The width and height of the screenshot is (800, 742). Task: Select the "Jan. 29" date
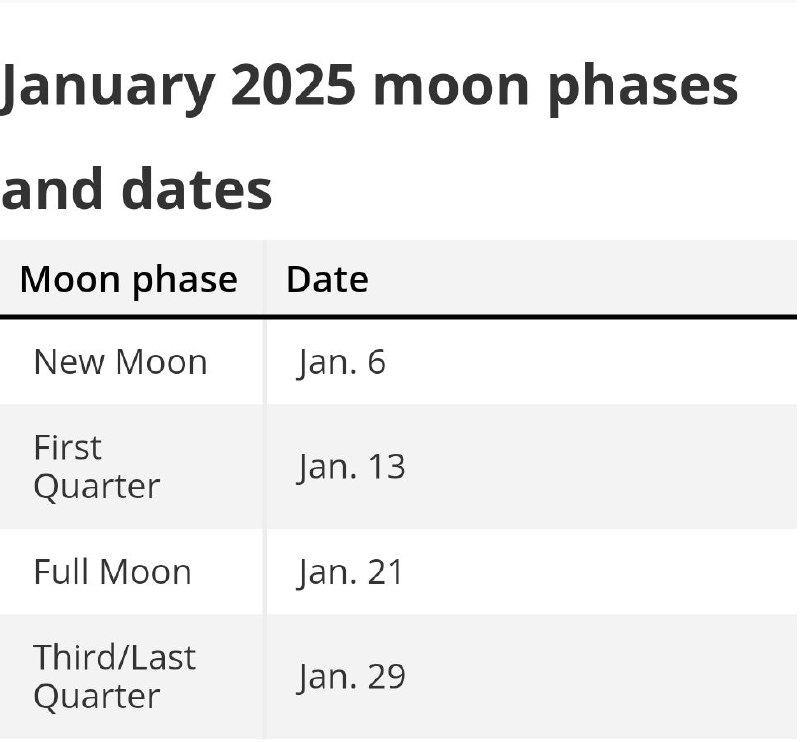pyautogui.click(x=351, y=677)
